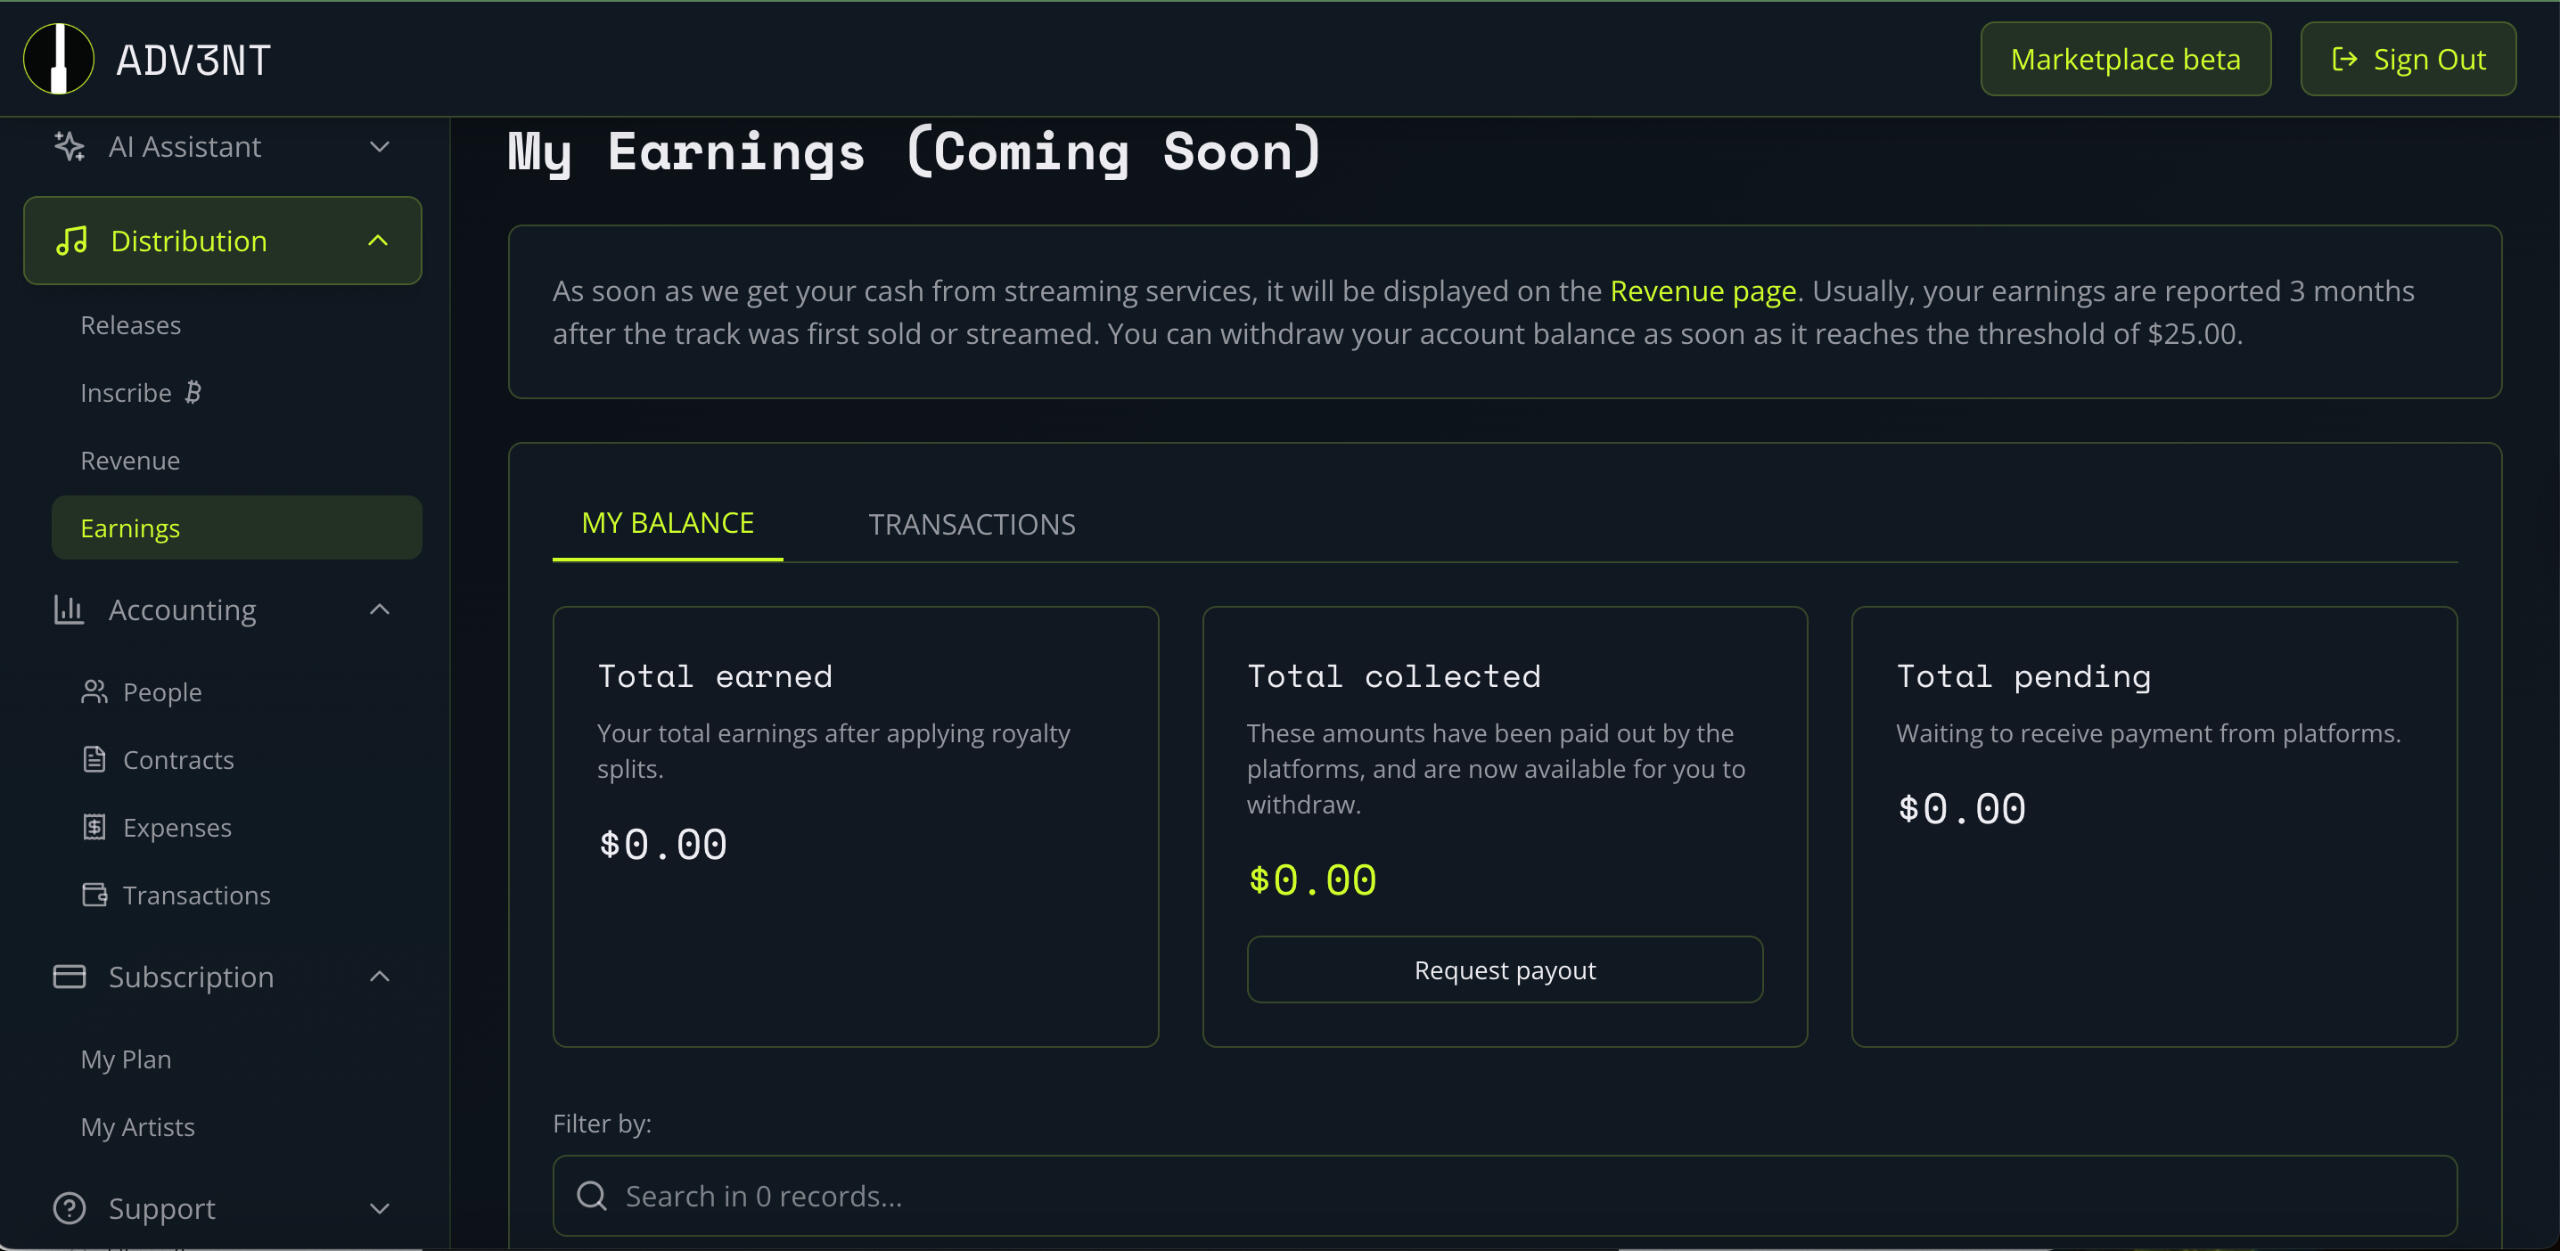
Task: Click the Support question mark icon
Action: (x=69, y=1209)
